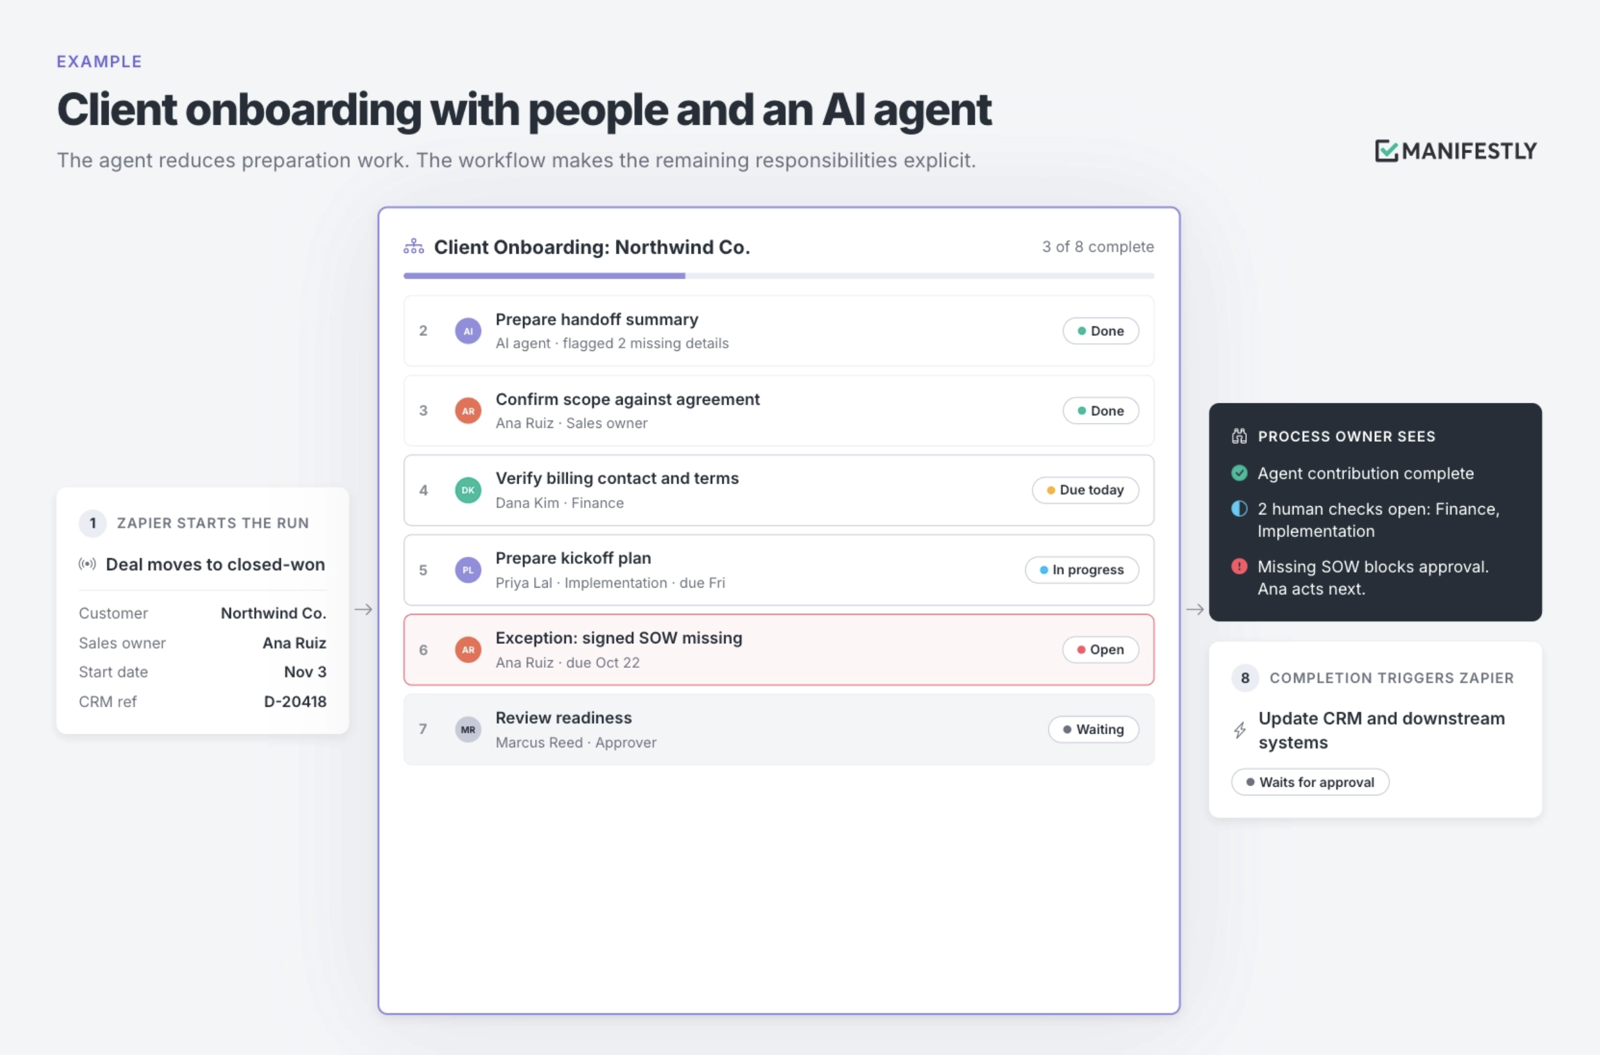
Task: Click the Due today status badge
Action: (x=1085, y=490)
